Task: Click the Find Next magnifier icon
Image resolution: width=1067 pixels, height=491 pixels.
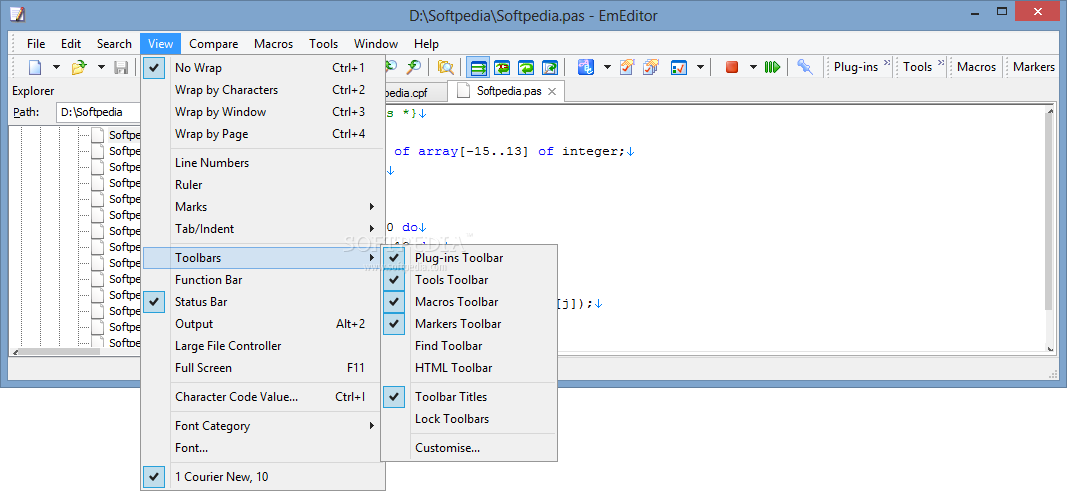Action: [x=413, y=67]
